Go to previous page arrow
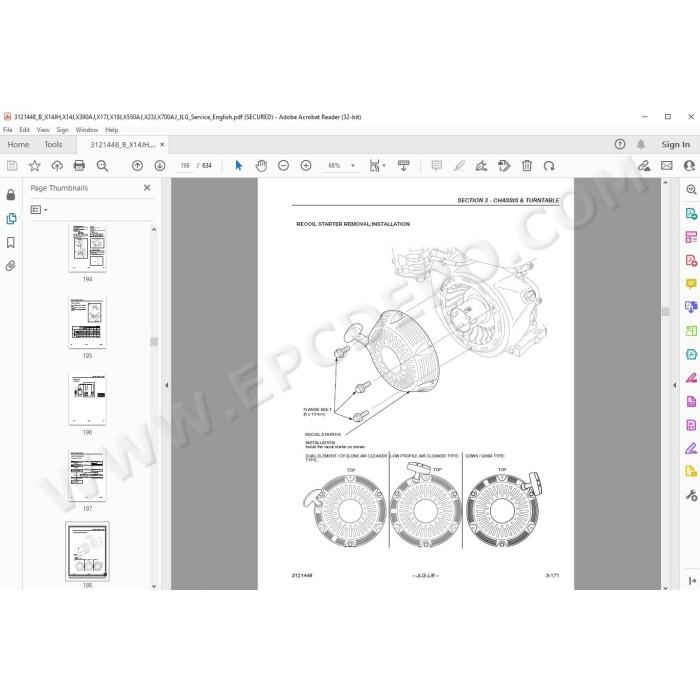The image size is (700, 700). click(x=137, y=166)
